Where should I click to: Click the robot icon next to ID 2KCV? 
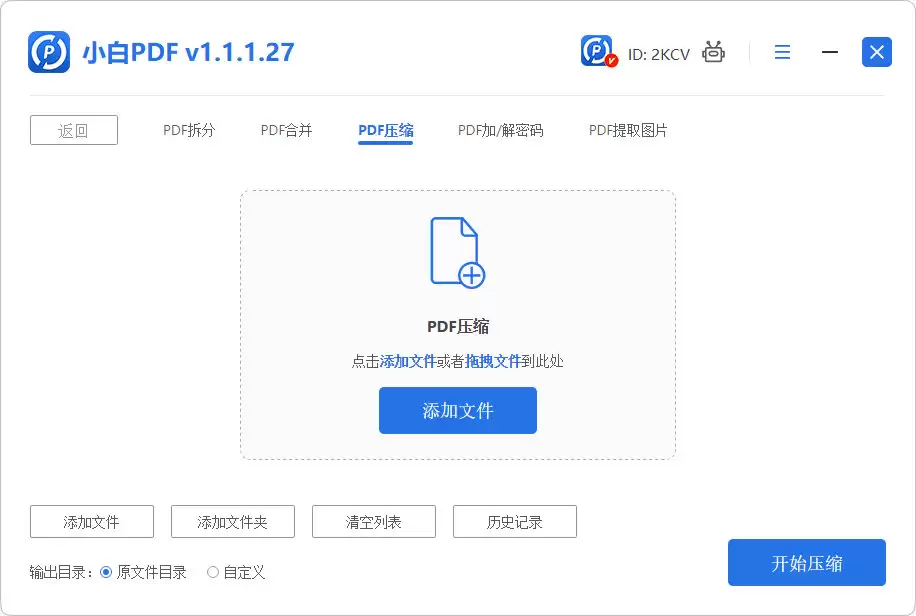tap(712, 52)
